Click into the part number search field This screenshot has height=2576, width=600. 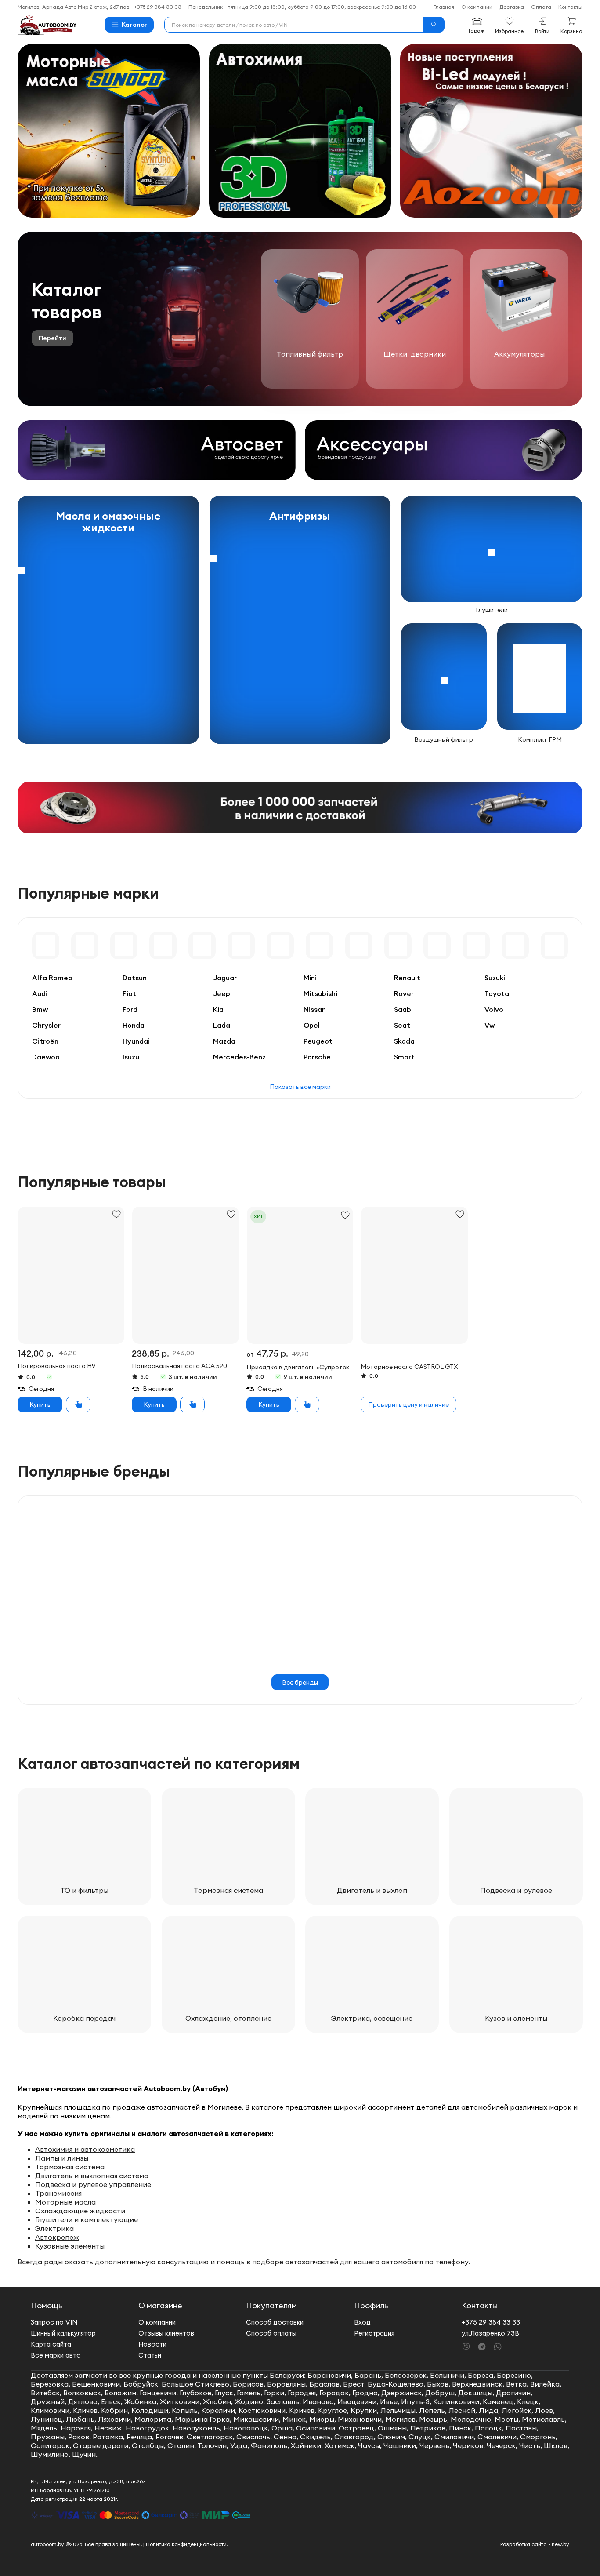point(294,24)
